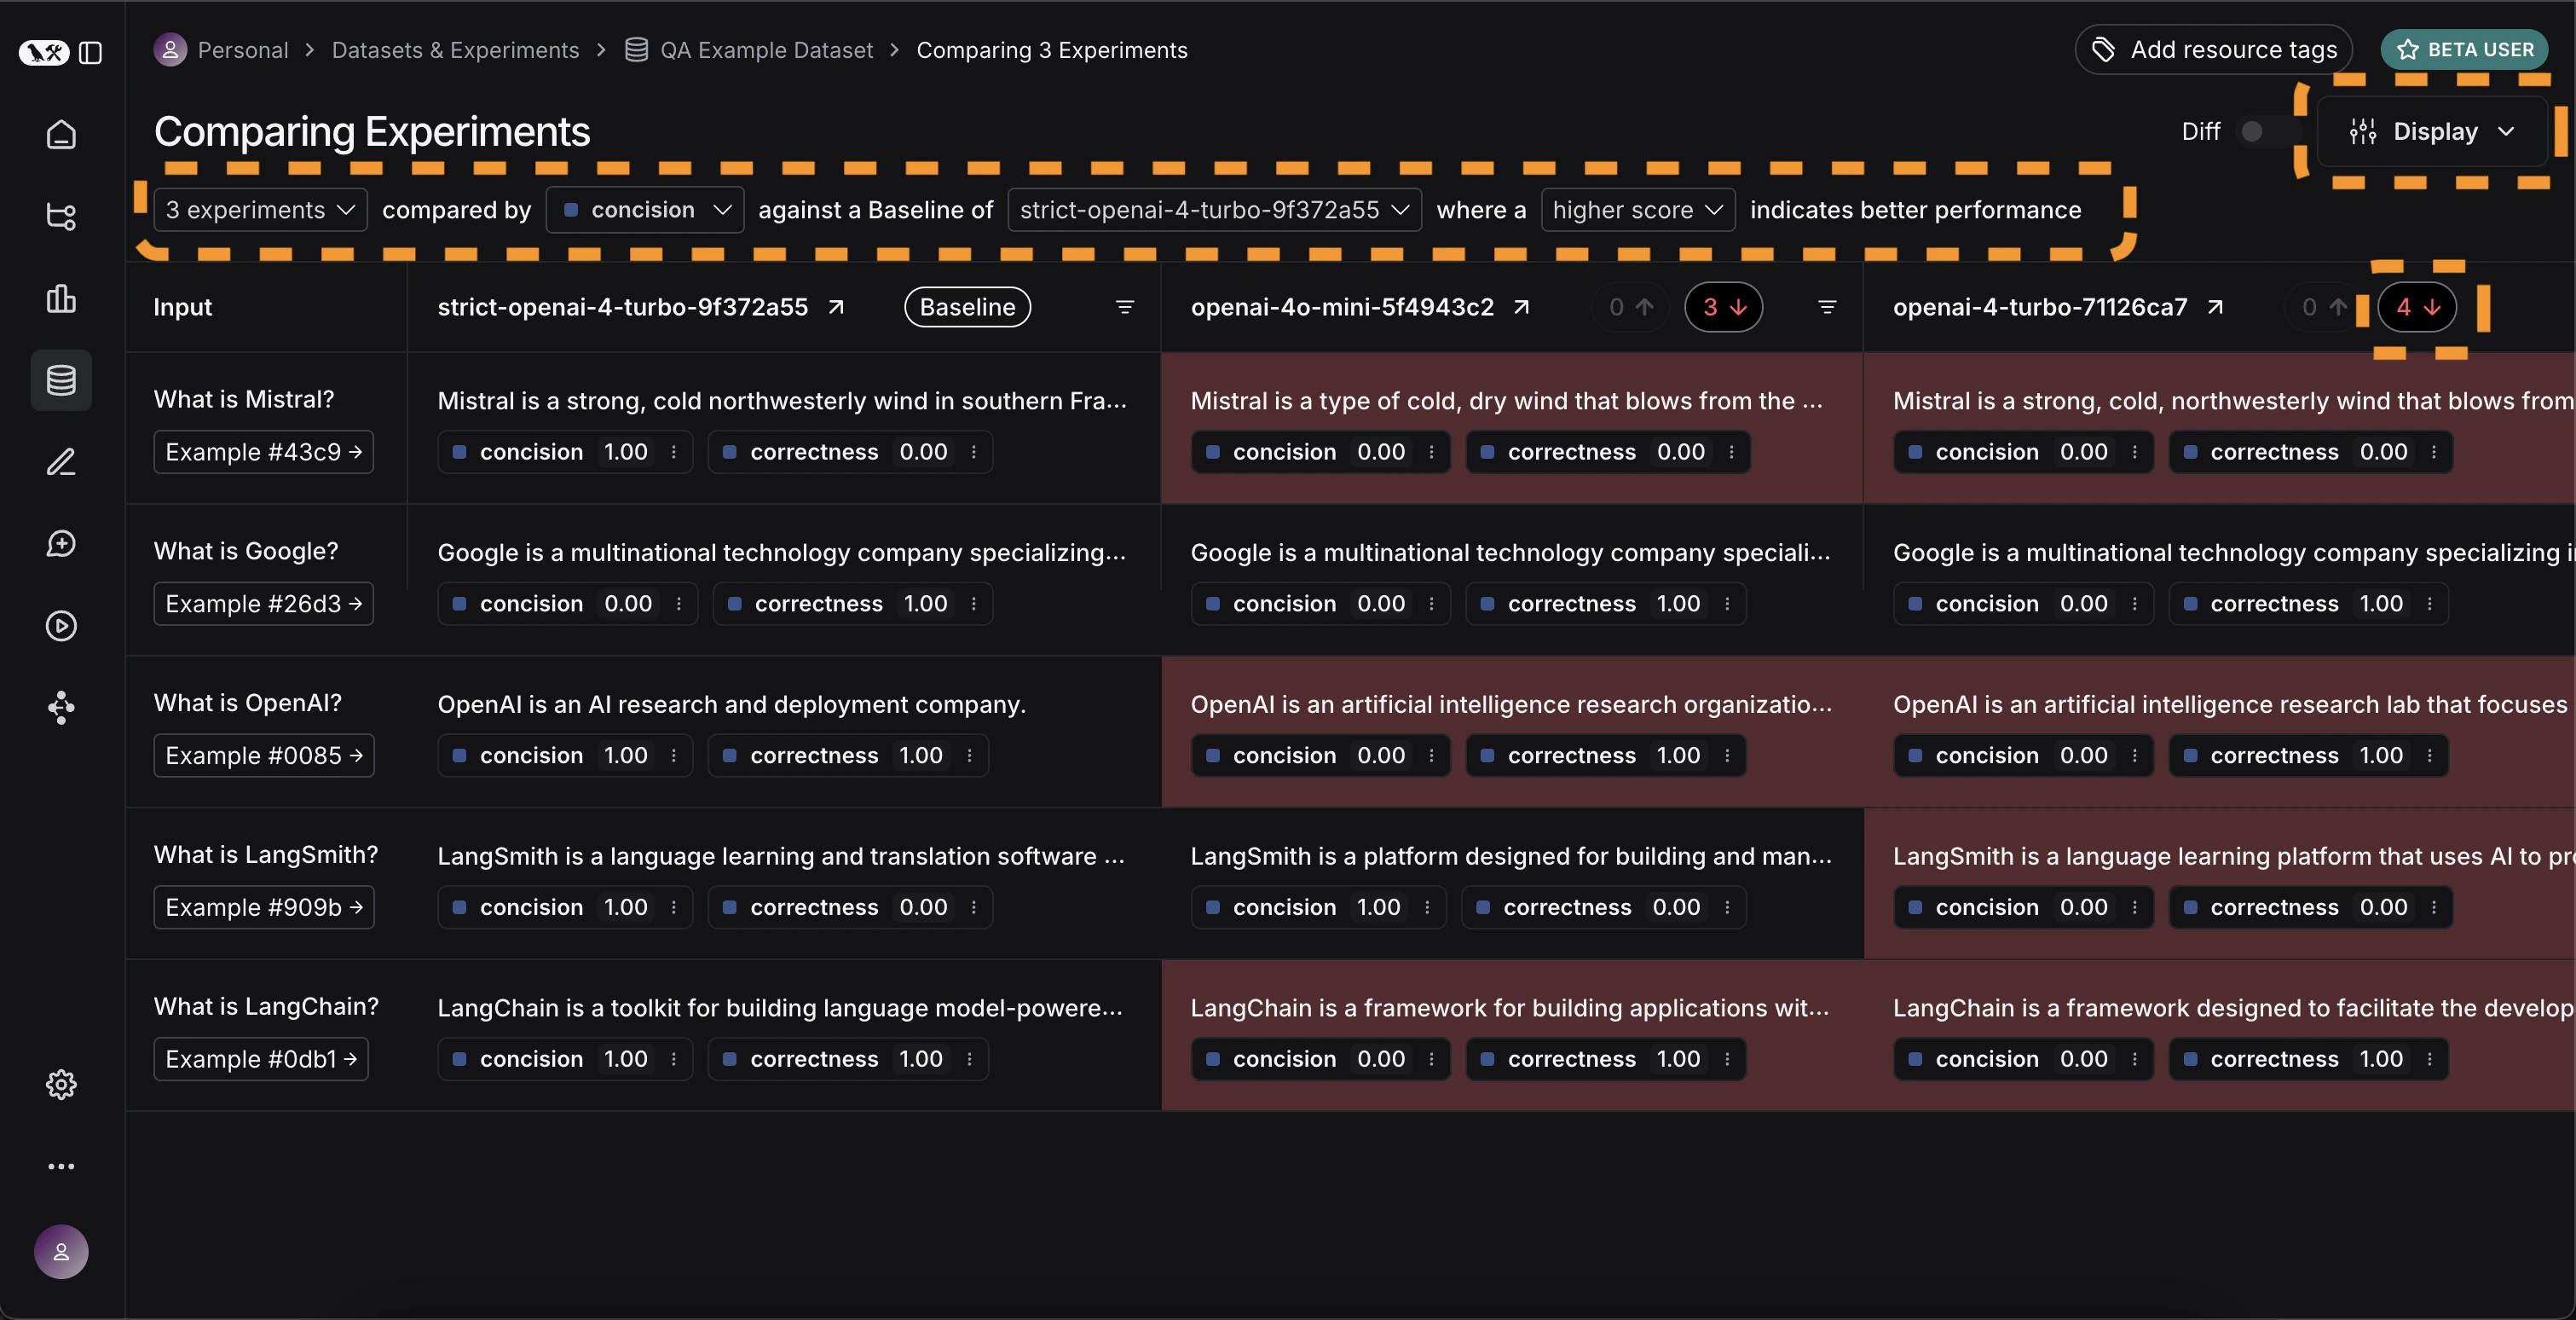Open the Playground play-circle sidebar icon
This screenshot has width=2576, height=1320.
pyautogui.click(x=61, y=627)
